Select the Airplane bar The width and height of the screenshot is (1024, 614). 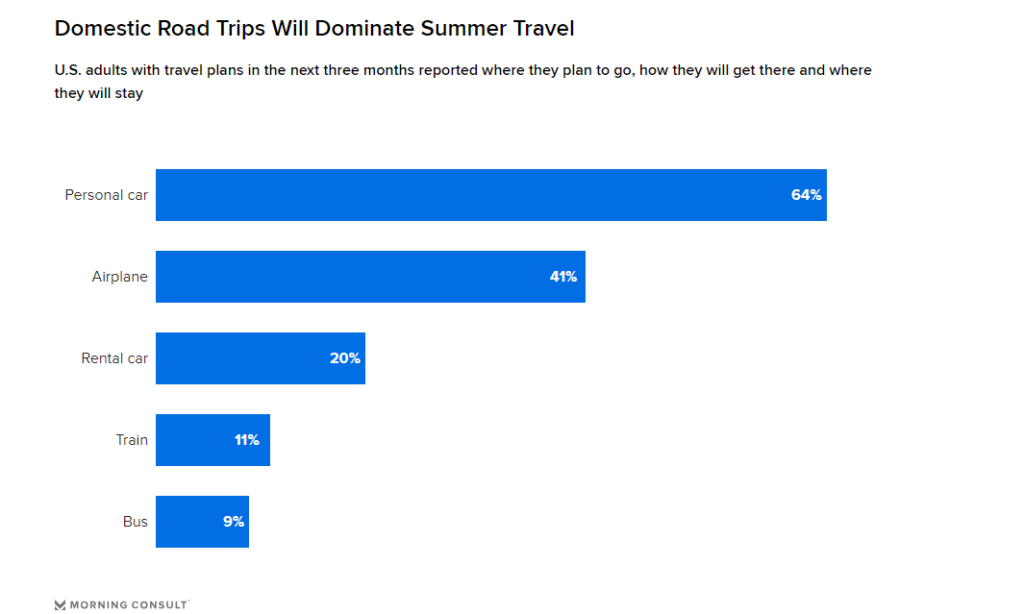(370, 276)
